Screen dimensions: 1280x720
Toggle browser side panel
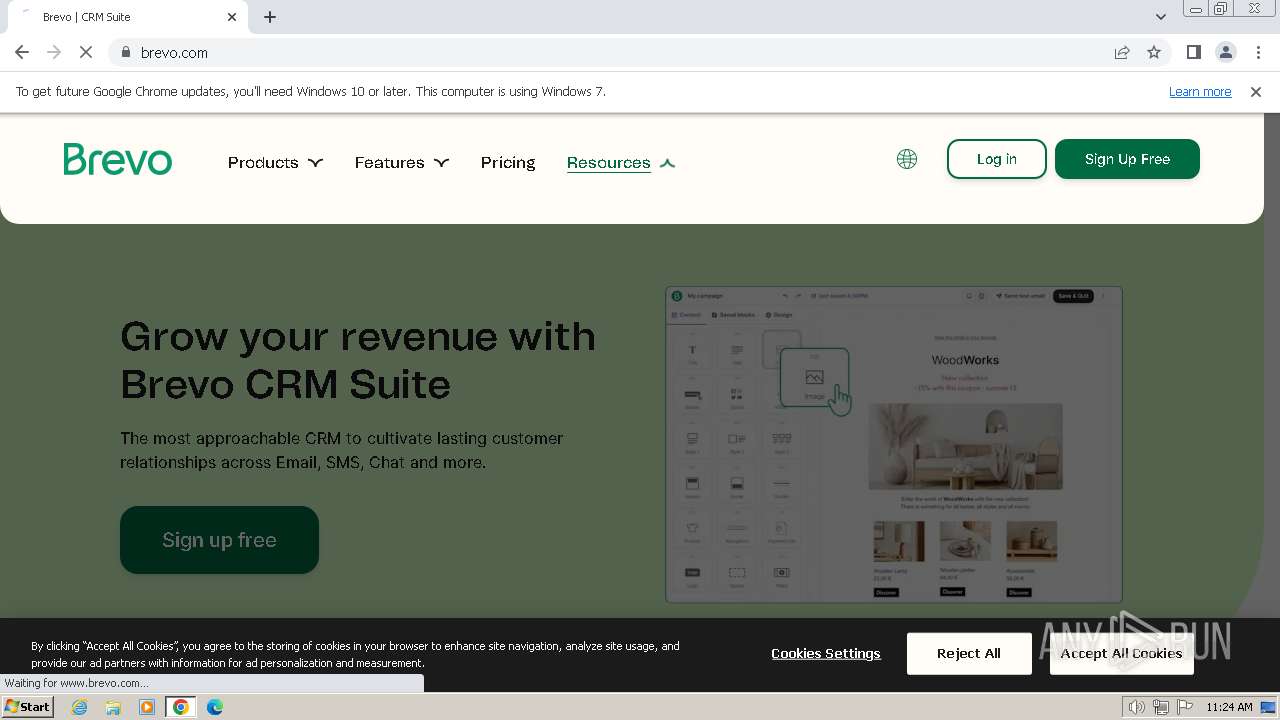(1193, 52)
